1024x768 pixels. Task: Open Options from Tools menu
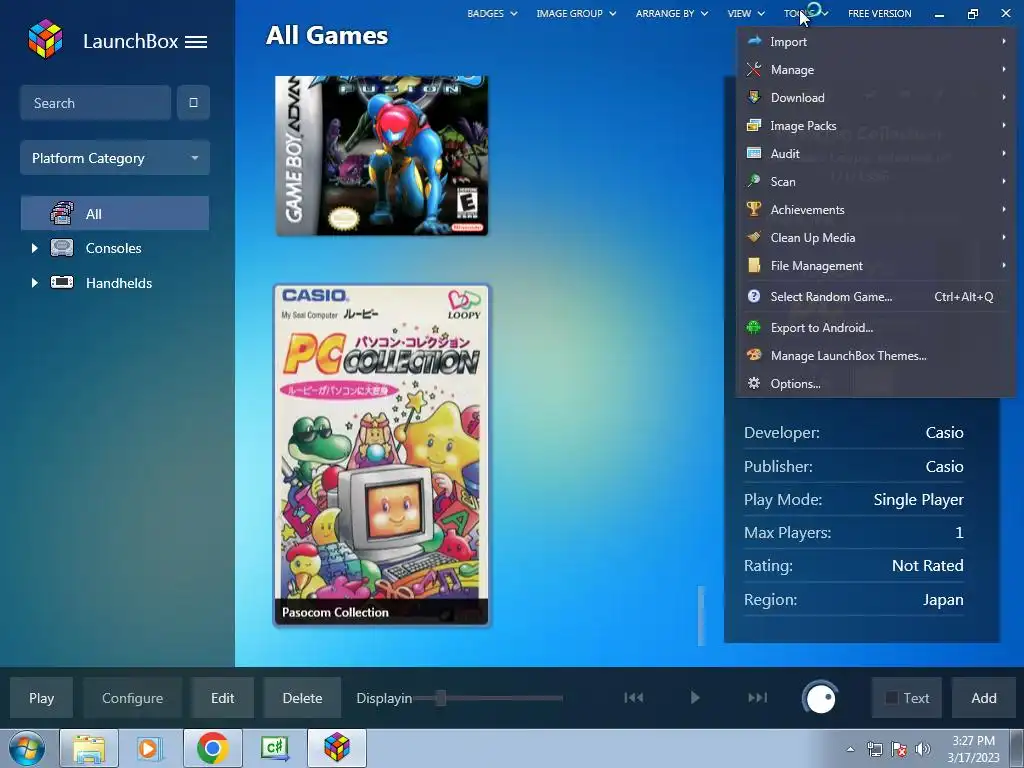[x=875, y=383]
